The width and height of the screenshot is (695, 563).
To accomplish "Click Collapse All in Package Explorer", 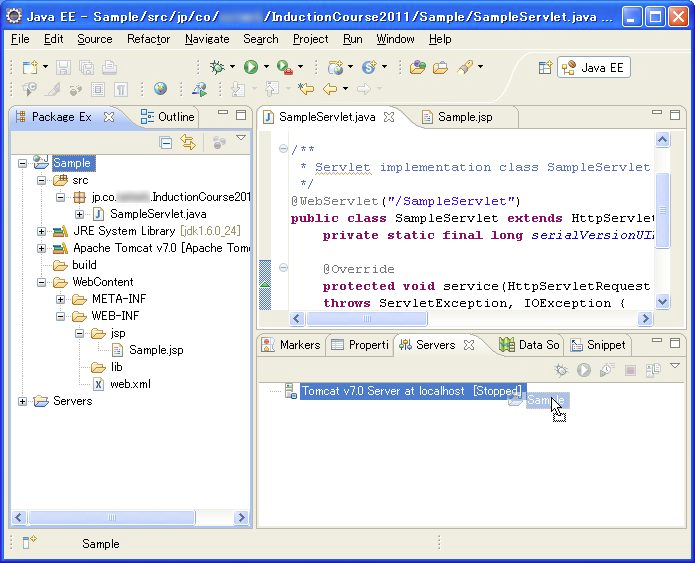I will pos(165,143).
